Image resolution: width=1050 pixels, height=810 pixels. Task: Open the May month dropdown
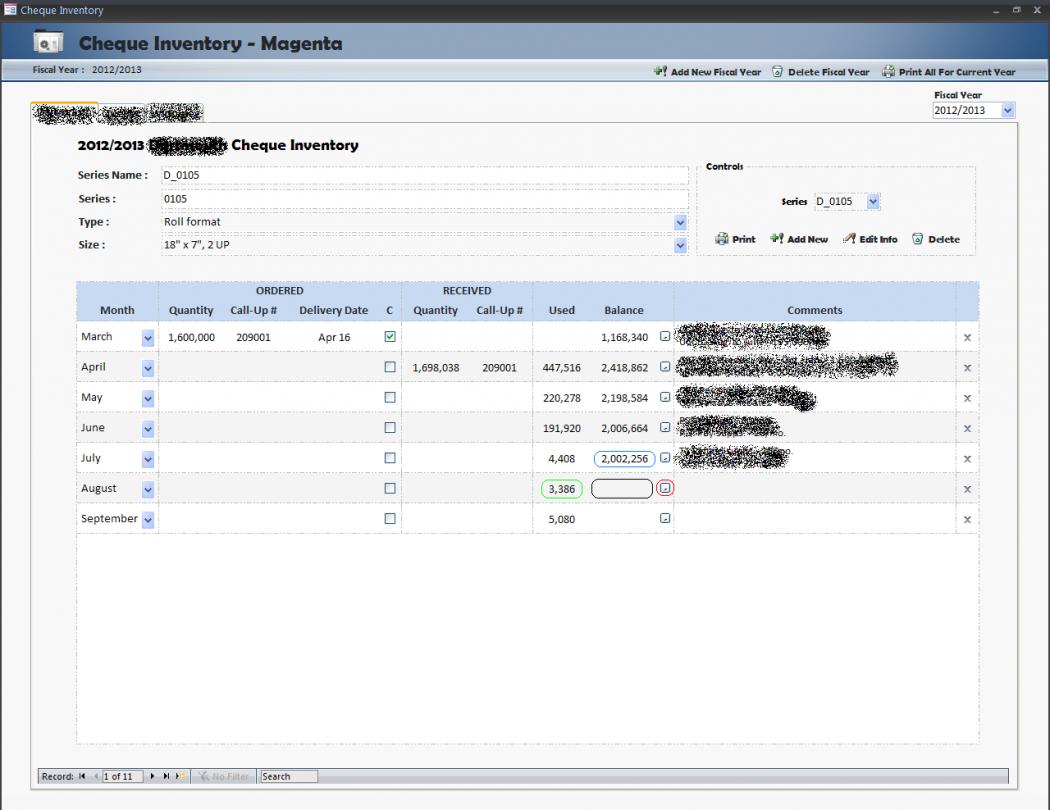[x=148, y=399]
